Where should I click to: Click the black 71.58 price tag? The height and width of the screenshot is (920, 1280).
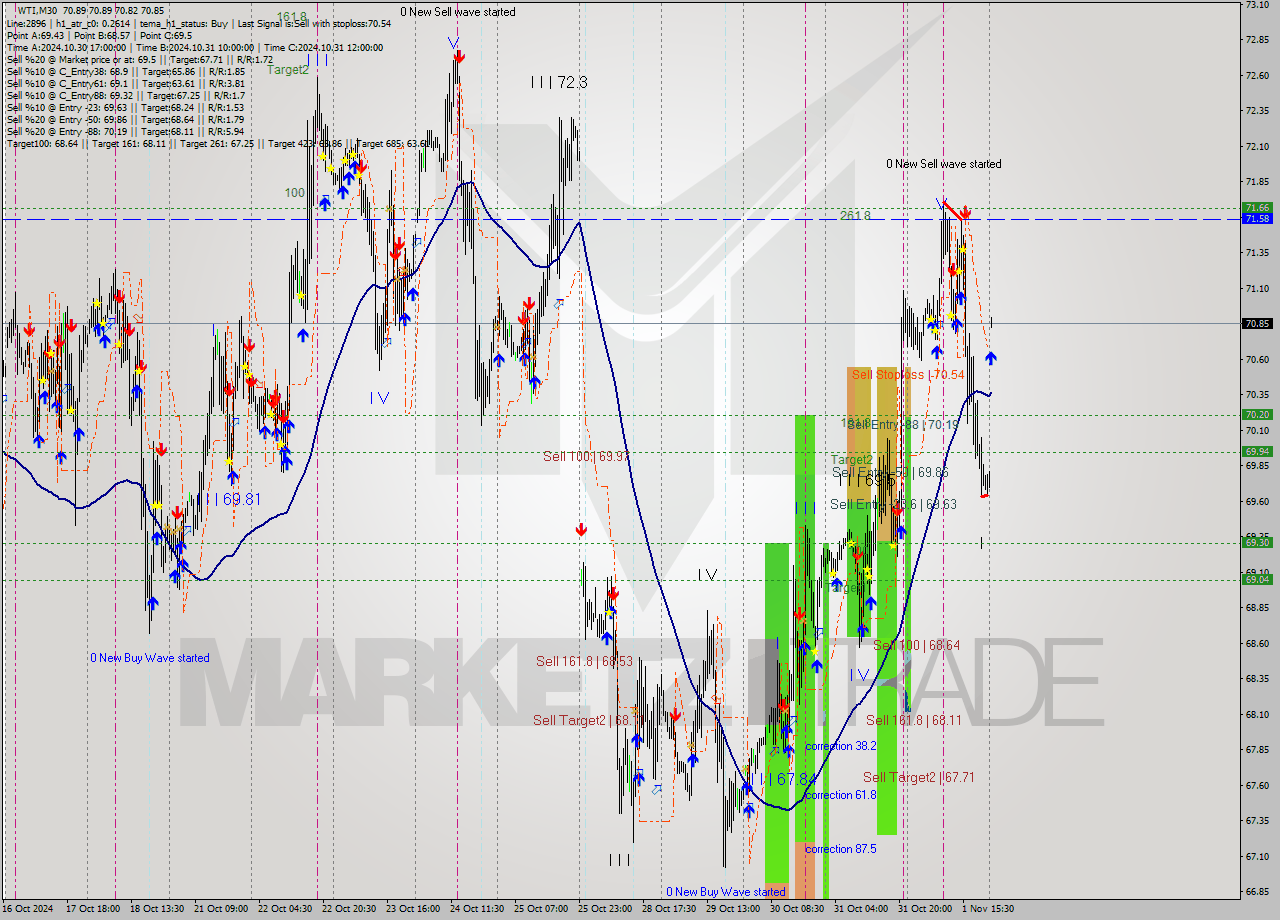tap(1257, 218)
